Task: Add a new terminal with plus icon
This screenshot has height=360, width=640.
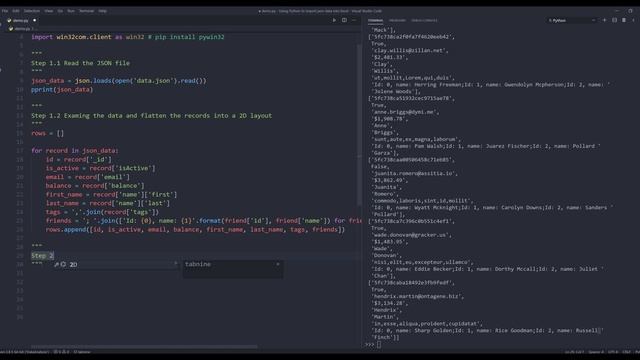Action: (x=604, y=20)
